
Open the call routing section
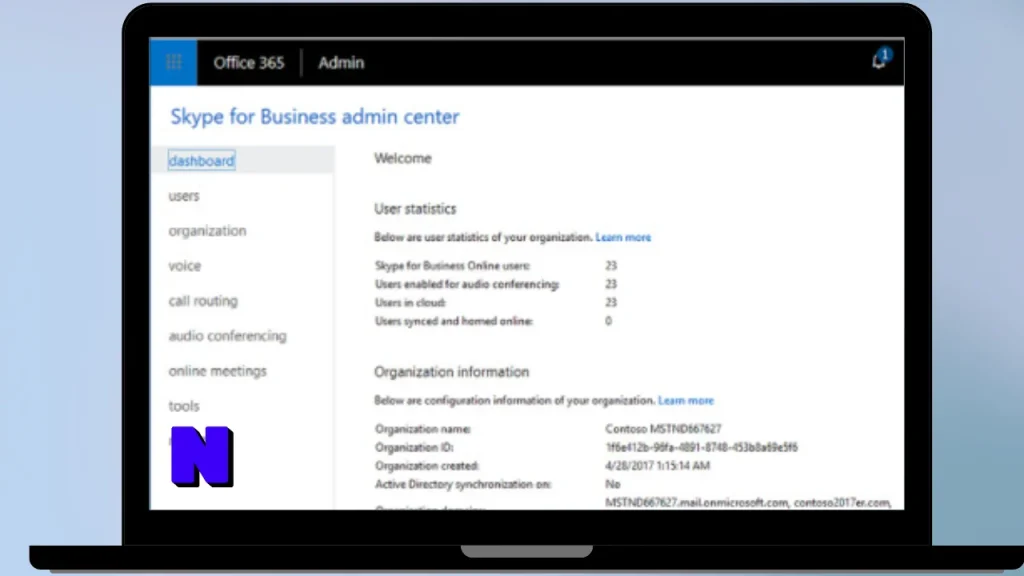coord(203,301)
